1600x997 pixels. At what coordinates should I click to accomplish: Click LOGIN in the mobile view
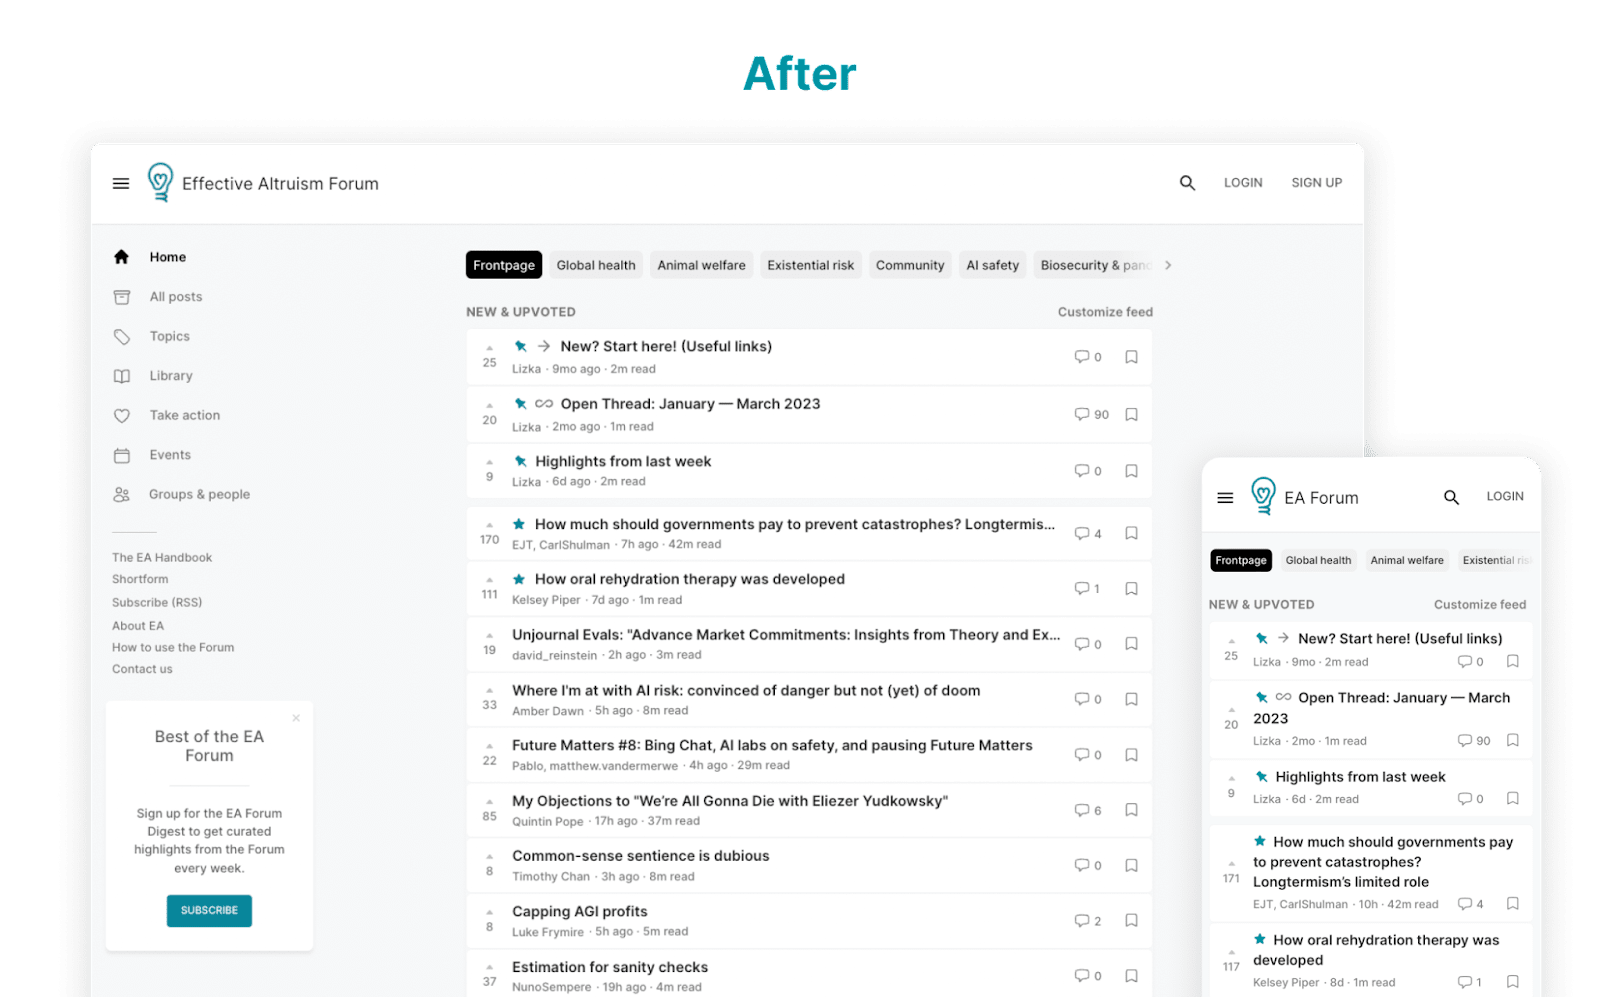tap(1505, 496)
